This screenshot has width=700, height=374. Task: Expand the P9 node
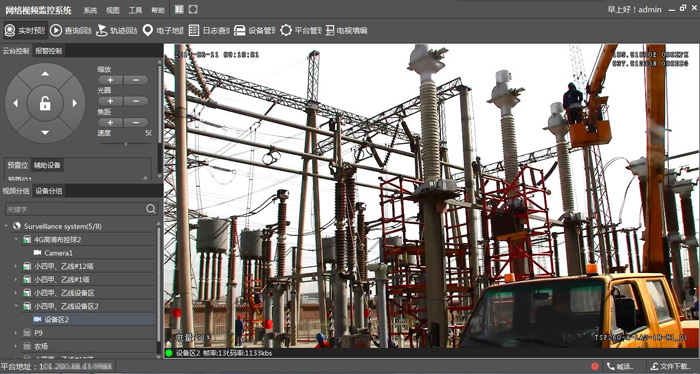click(17, 333)
